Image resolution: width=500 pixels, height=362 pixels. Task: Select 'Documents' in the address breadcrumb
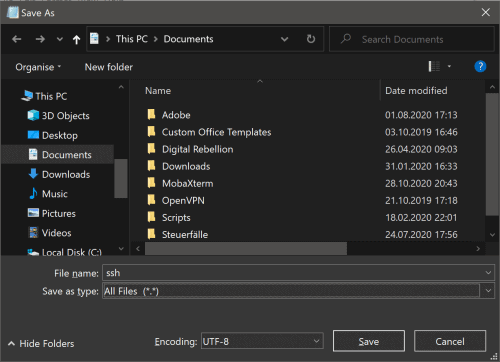(188, 39)
